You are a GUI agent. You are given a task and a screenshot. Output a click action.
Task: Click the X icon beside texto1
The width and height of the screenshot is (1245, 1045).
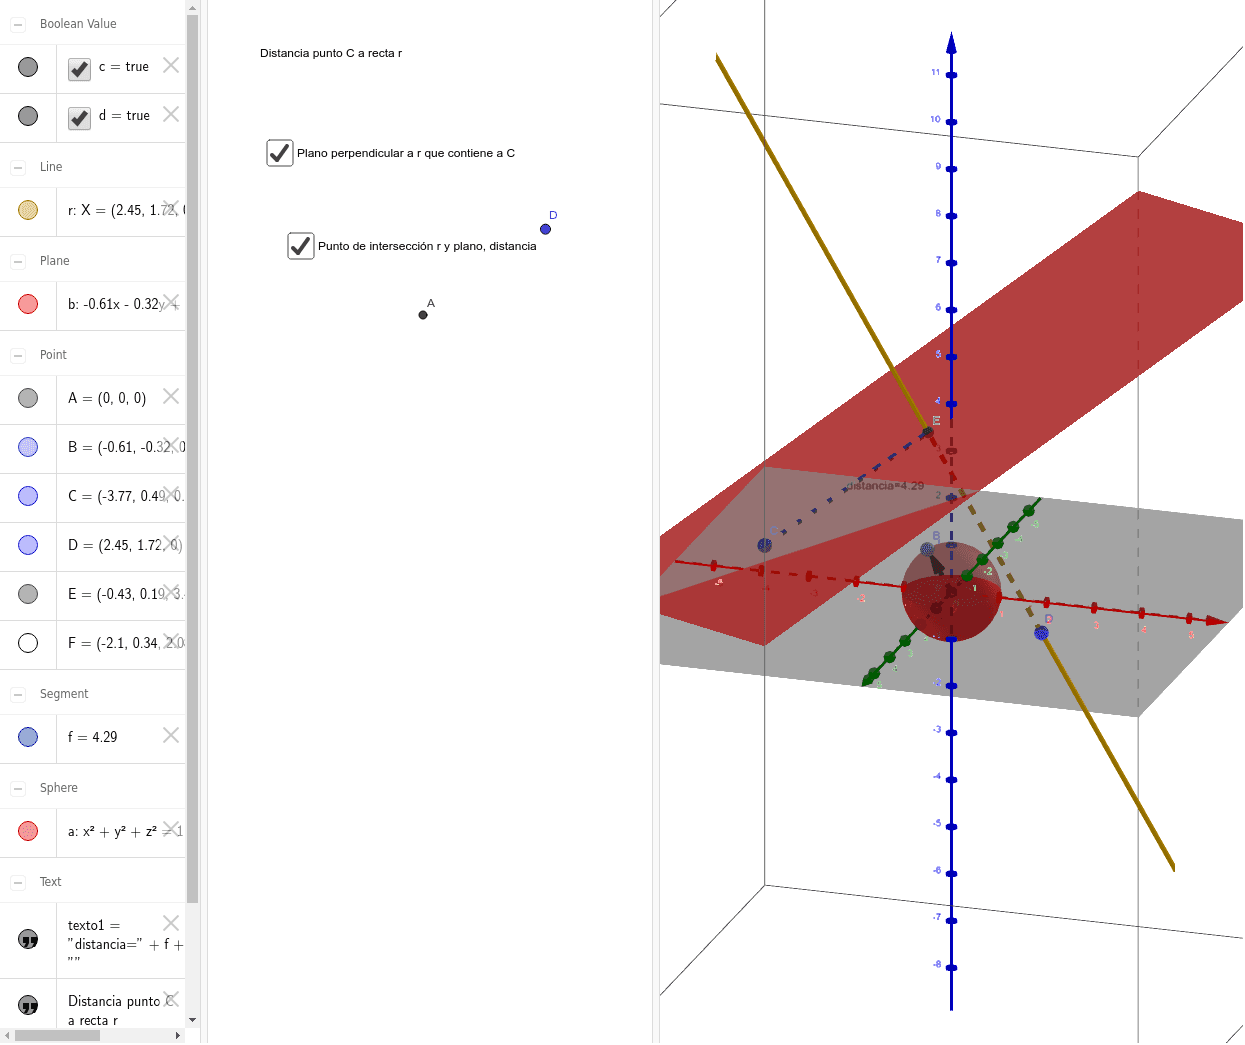[171, 923]
